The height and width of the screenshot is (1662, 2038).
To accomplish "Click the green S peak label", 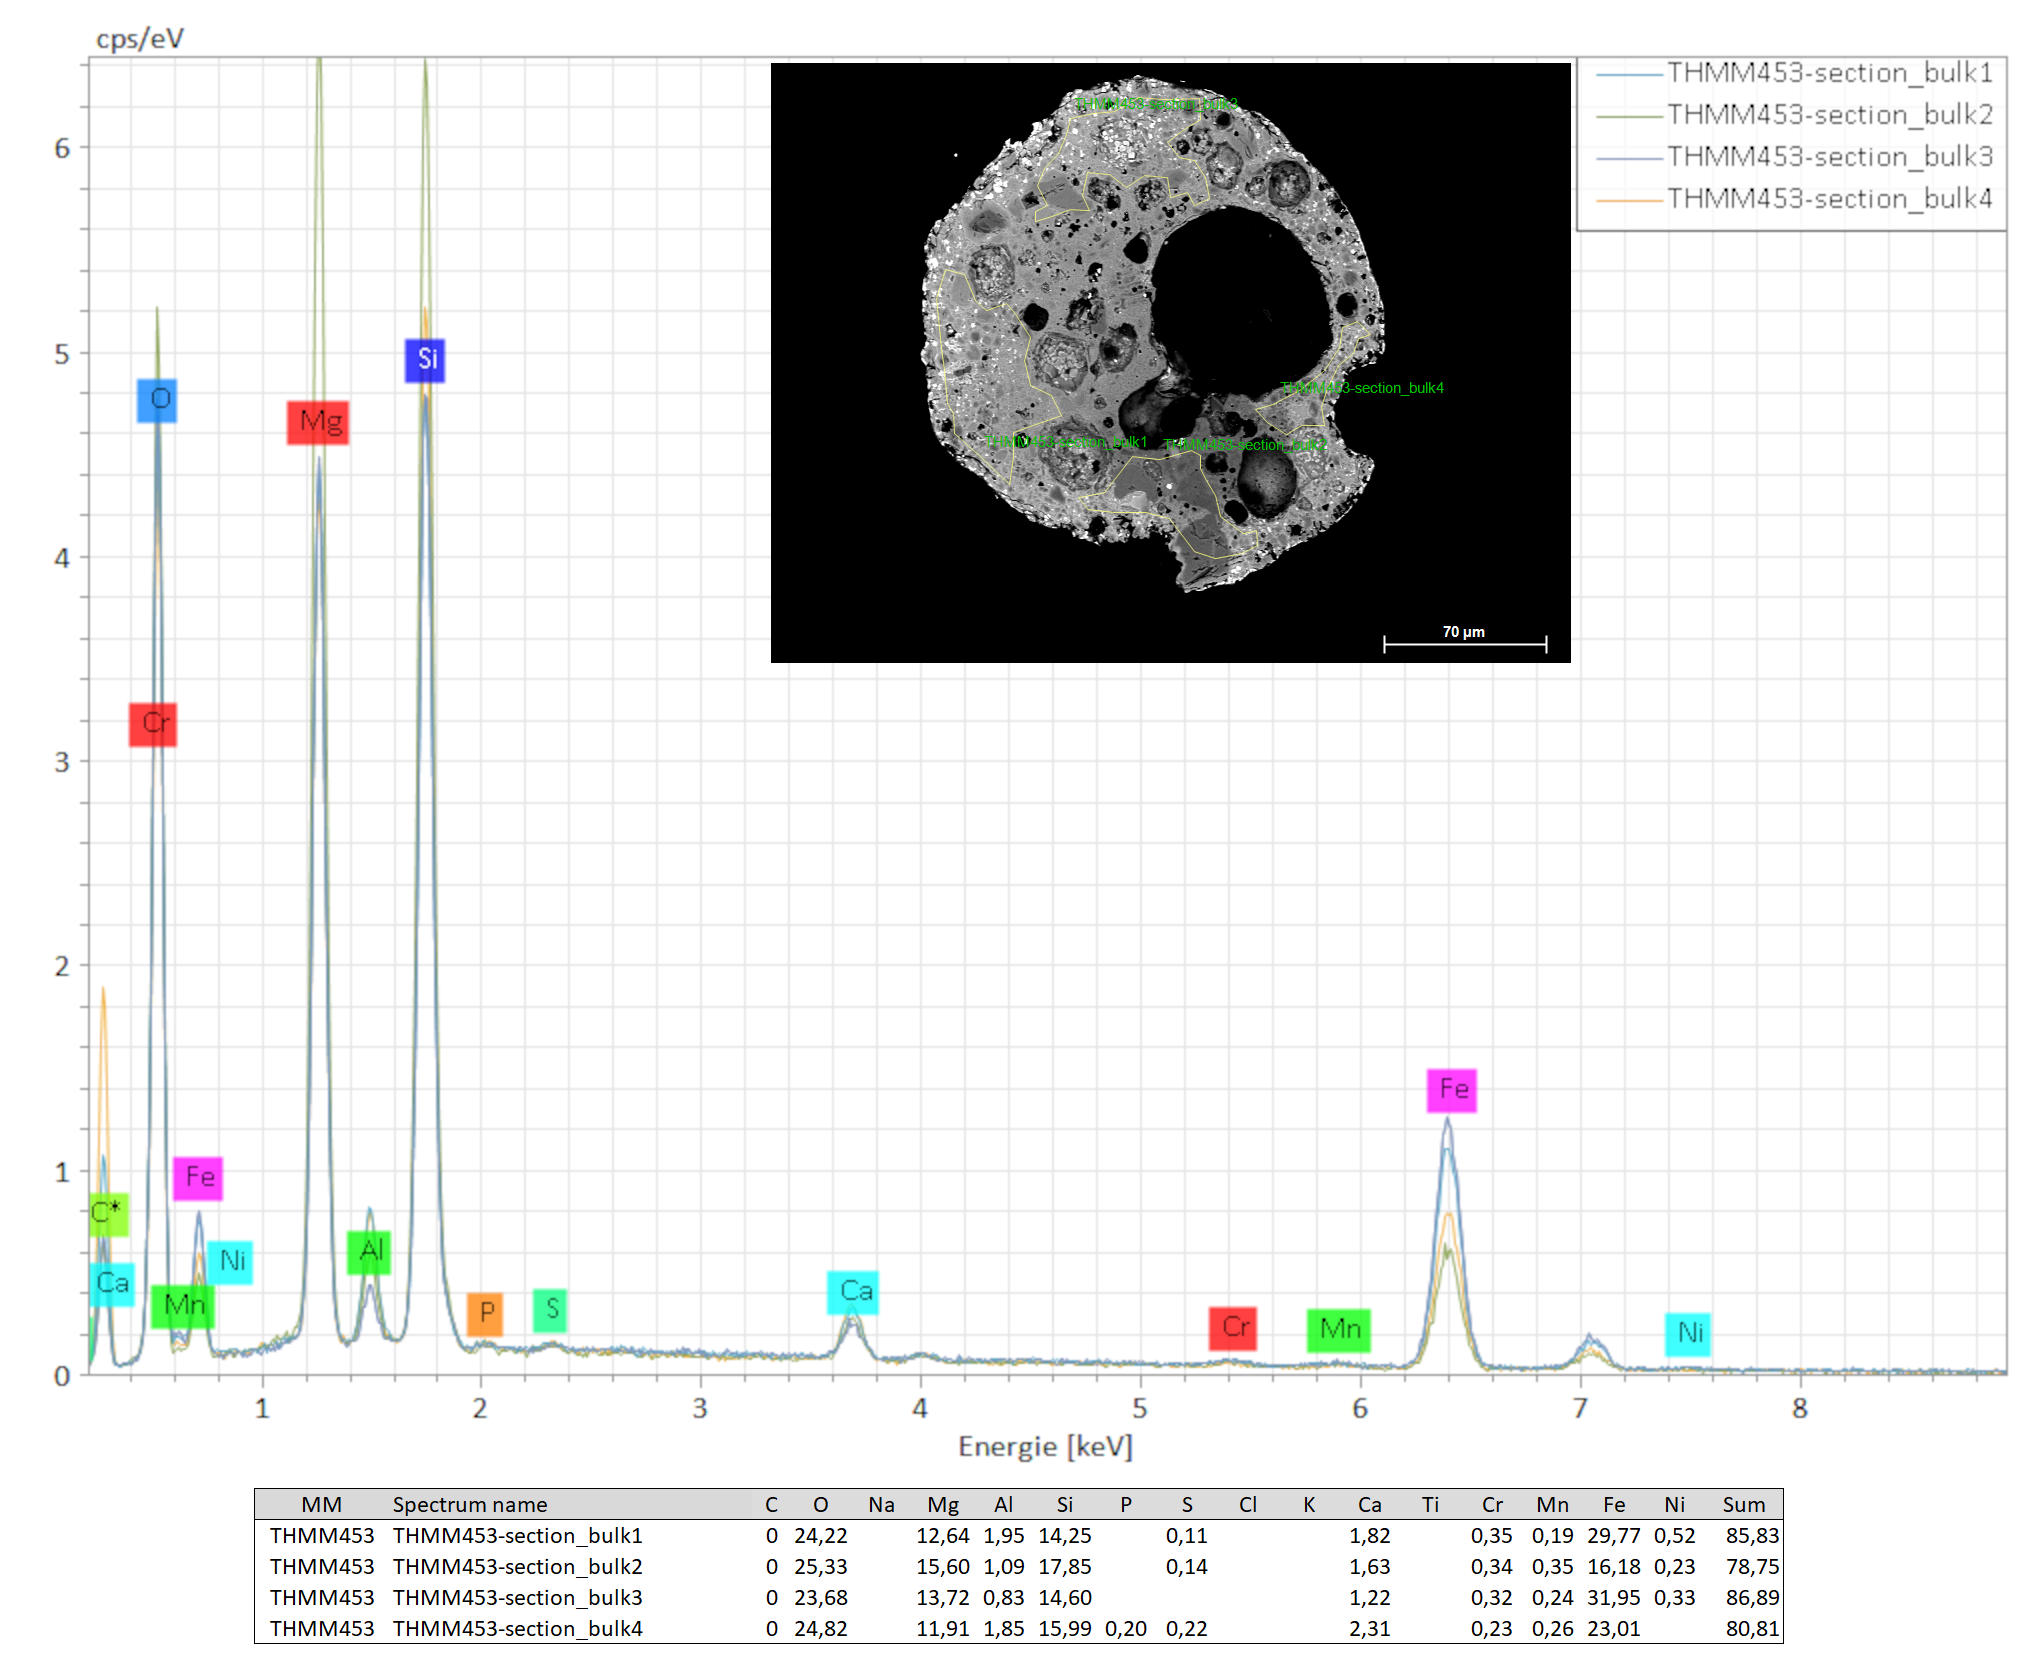I will point(550,1310).
